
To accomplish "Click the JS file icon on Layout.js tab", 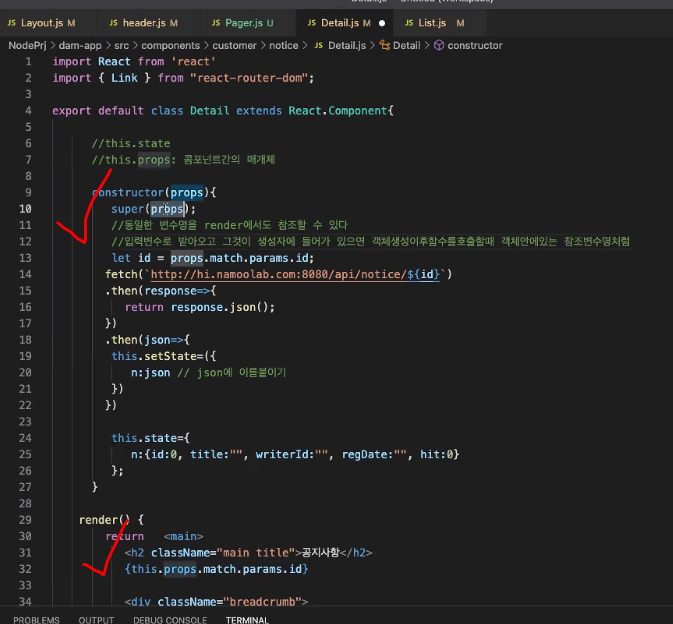I will tap(12, 23).
